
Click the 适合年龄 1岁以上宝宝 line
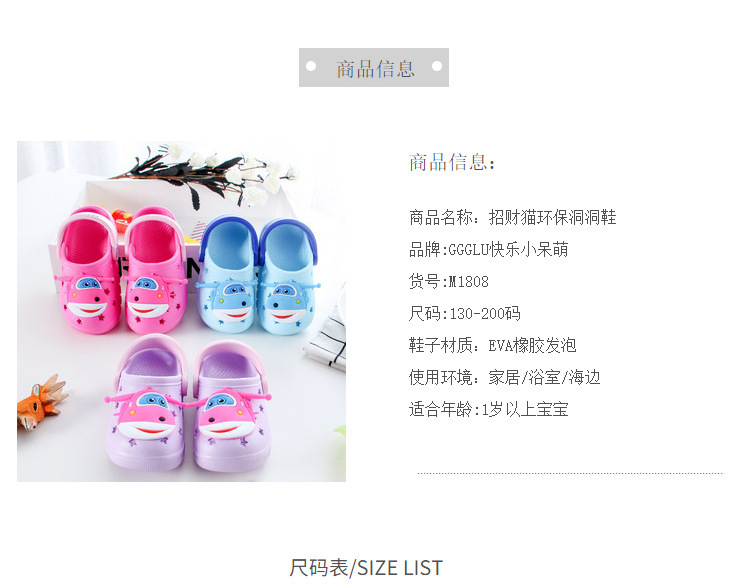coord(488,409)
